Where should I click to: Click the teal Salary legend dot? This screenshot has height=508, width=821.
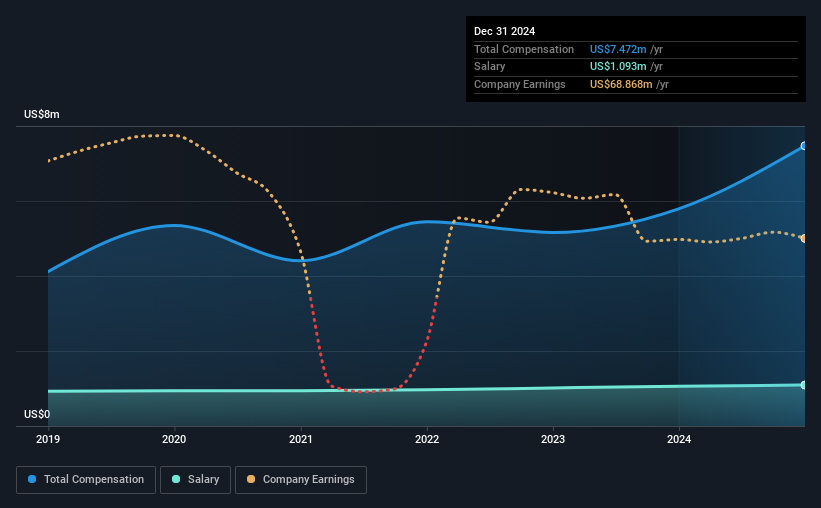click(176, 479)
